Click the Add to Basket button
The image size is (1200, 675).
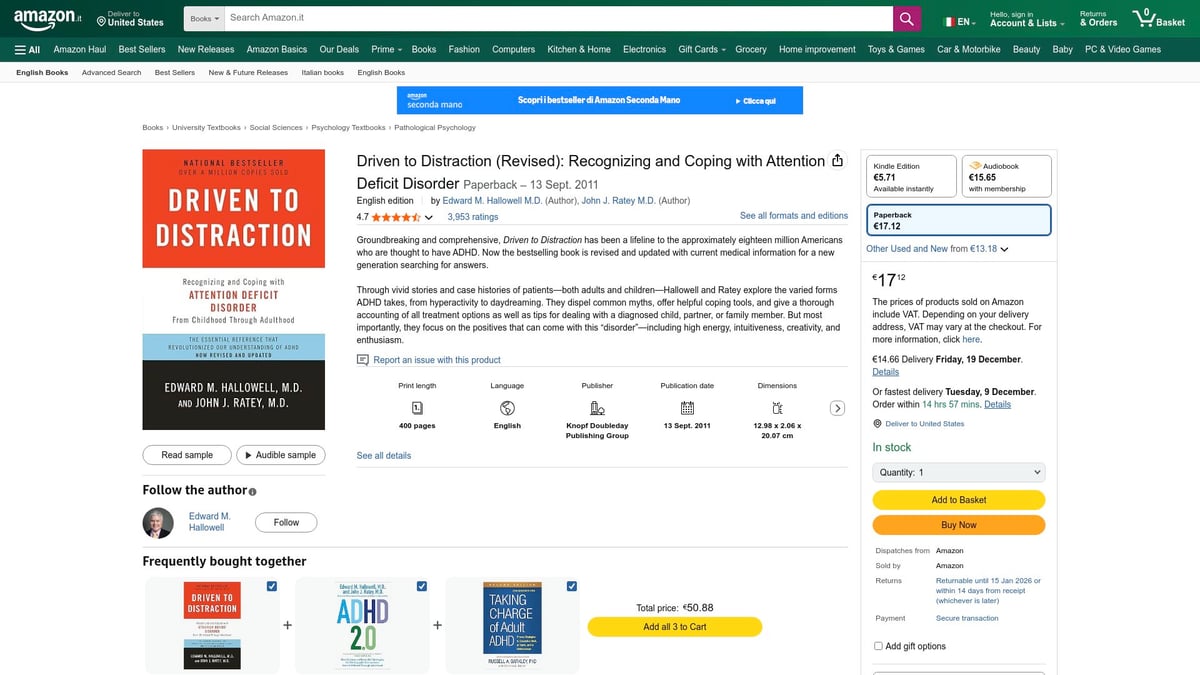pos(958,499)
